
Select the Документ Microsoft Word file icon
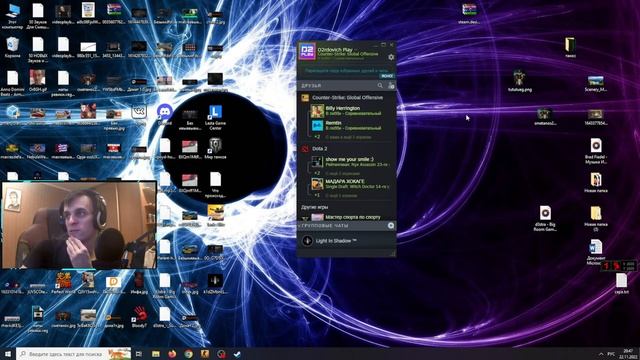coord(596,252)
